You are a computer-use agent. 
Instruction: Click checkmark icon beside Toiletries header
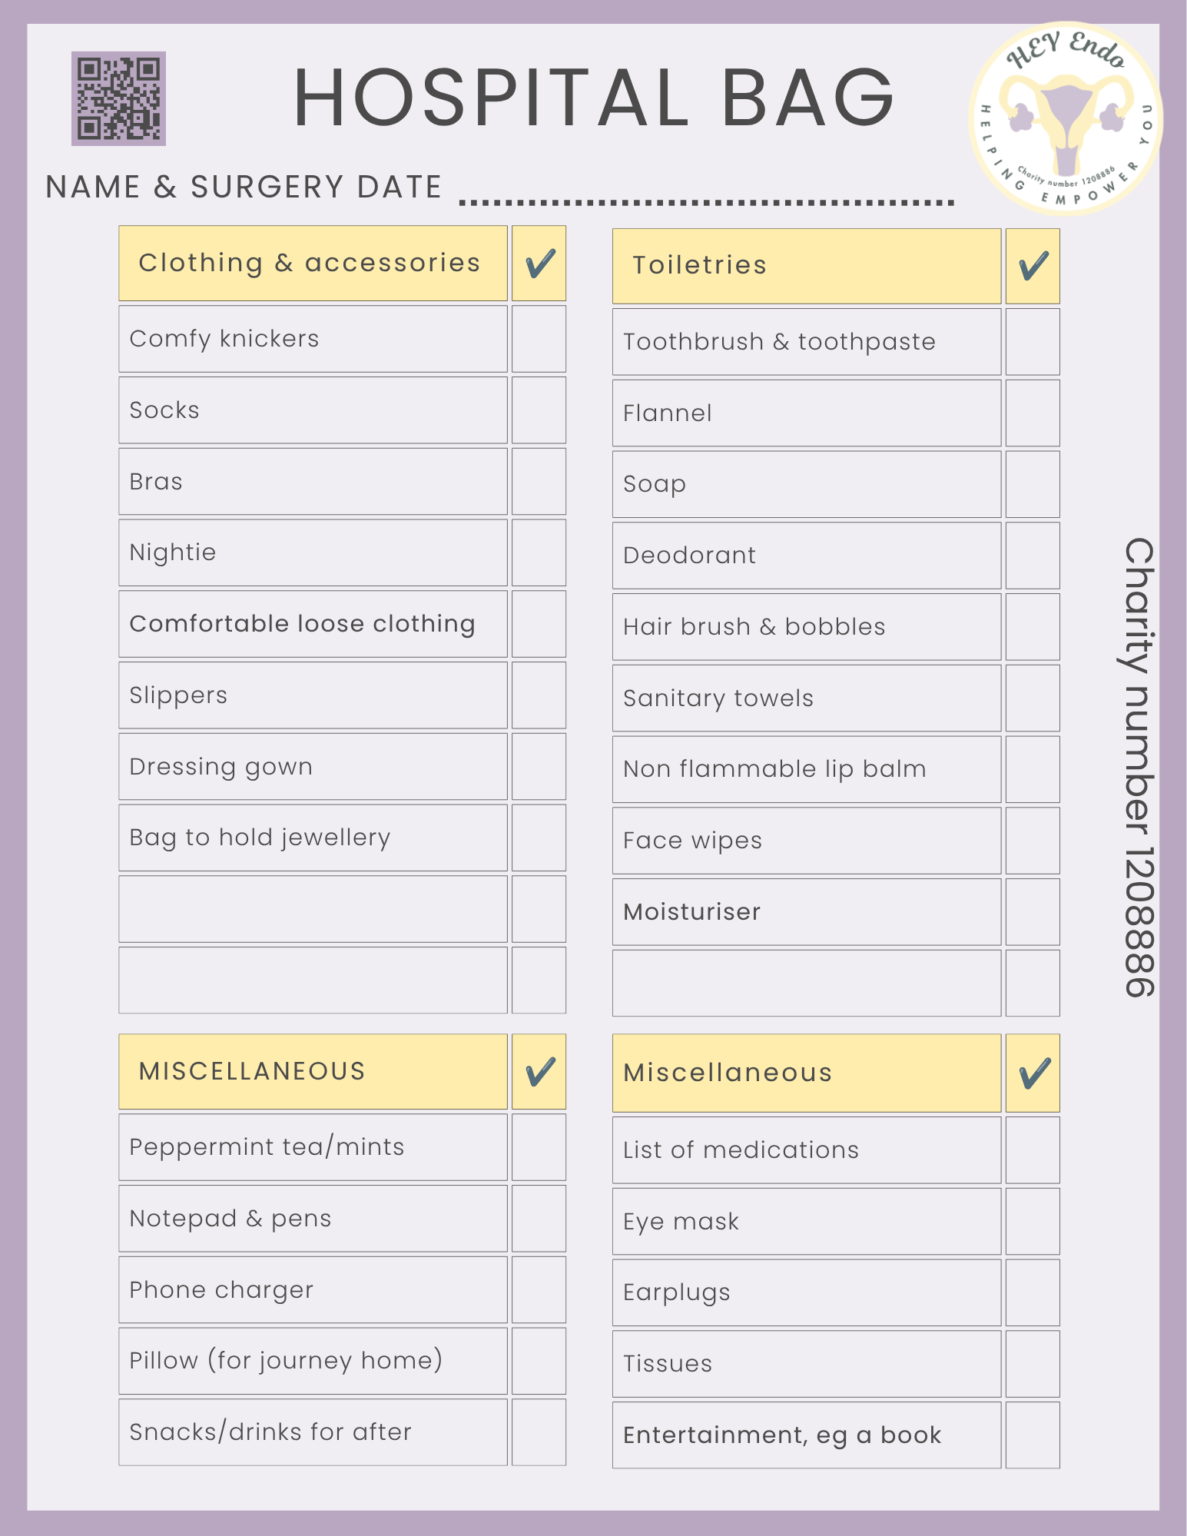point(1033,266)
